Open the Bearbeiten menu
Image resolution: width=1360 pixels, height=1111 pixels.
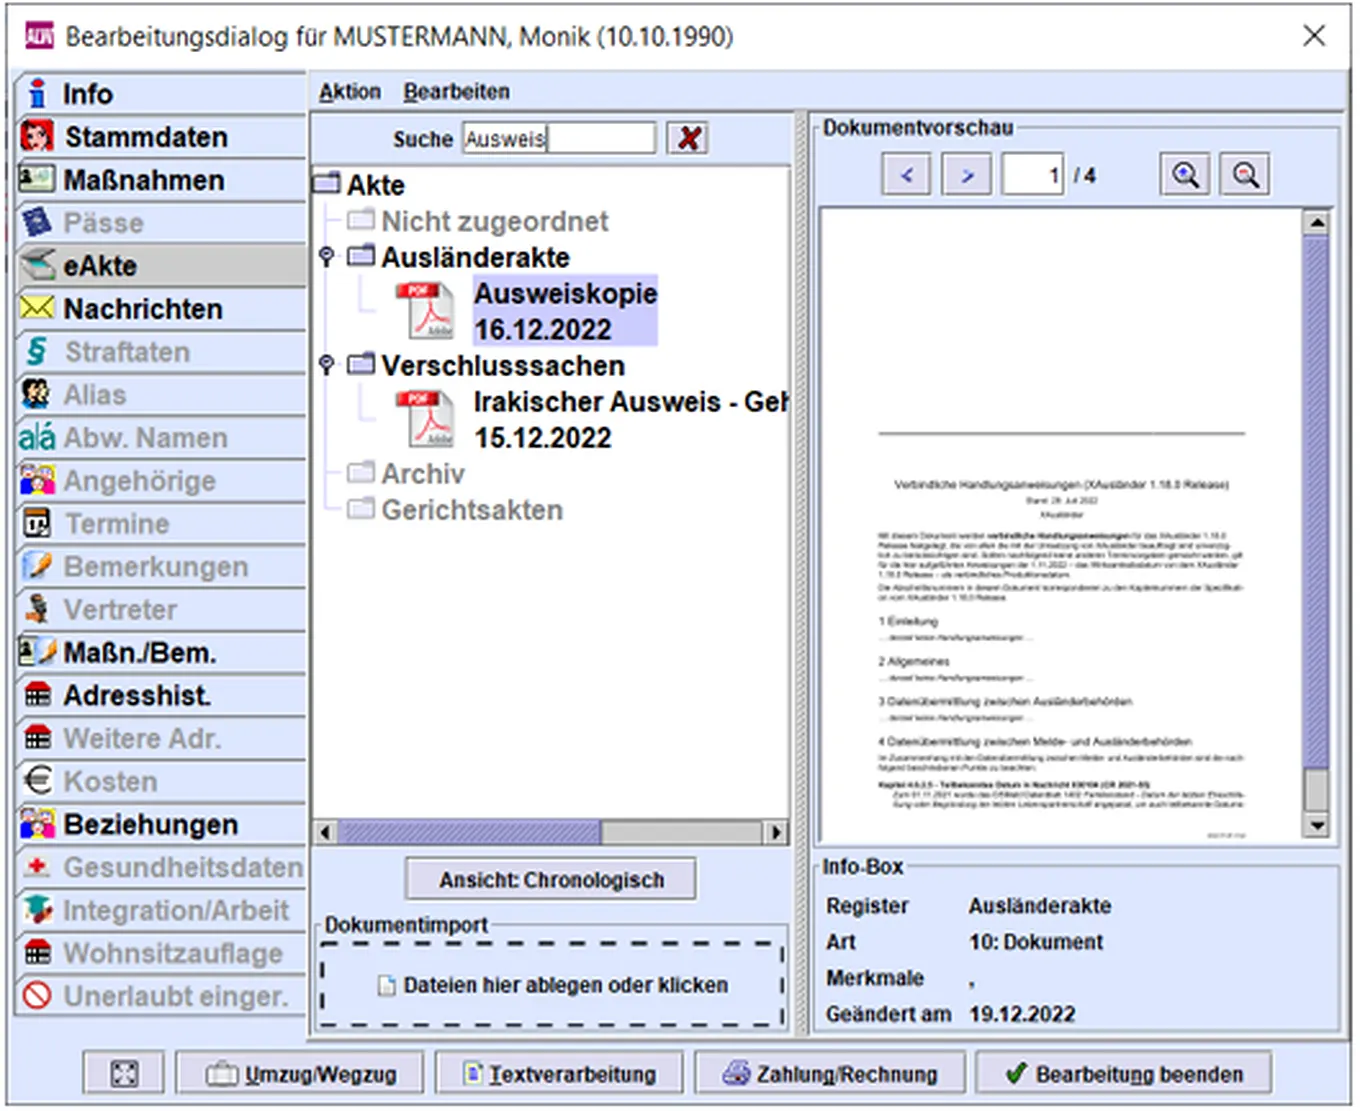click(x=456, y=92)
